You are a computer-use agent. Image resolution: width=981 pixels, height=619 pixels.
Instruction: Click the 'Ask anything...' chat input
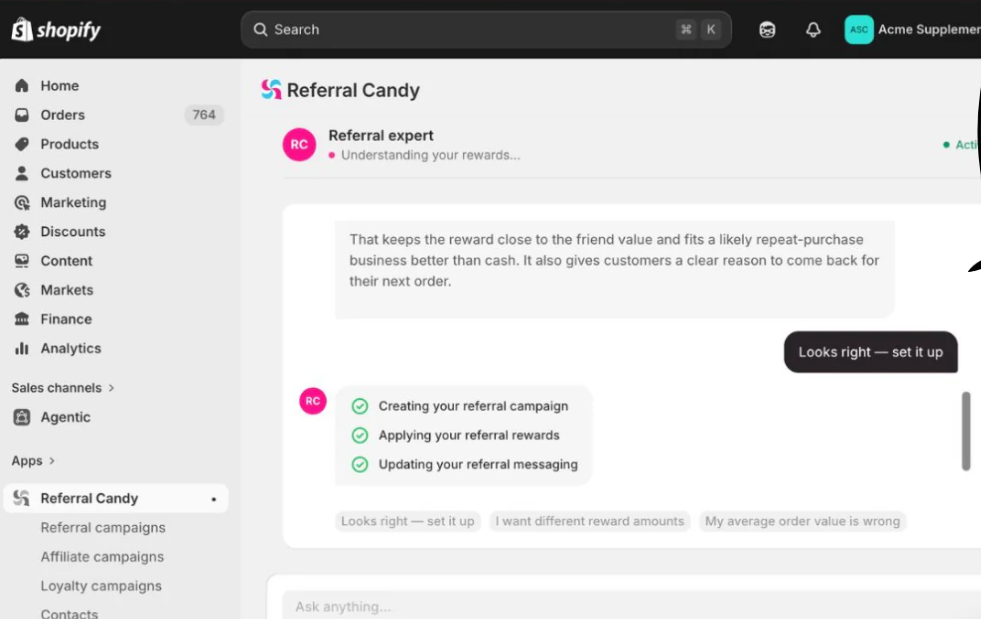(x=632, y=606)
